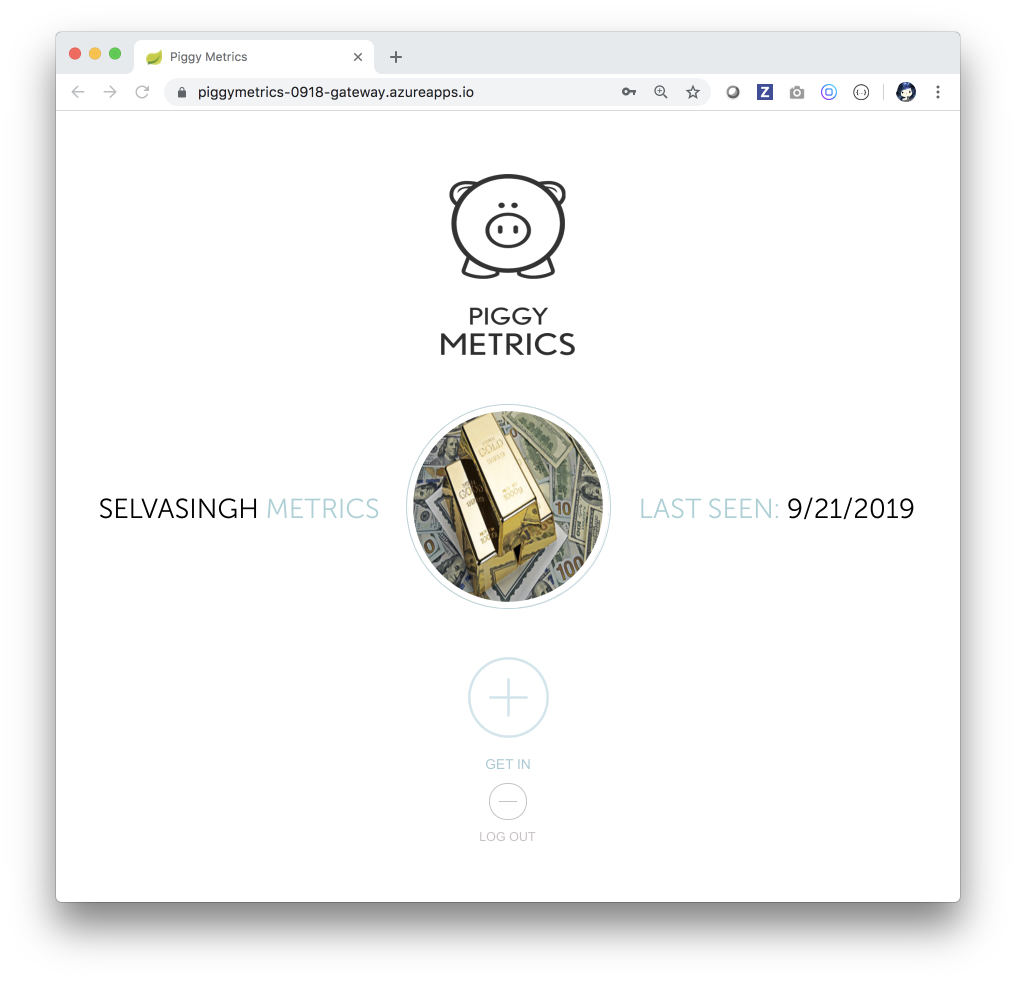Viewport: 1016px width, 982px height.
Task: Bookmark this page with the star icon
Action: pos(693,92)
